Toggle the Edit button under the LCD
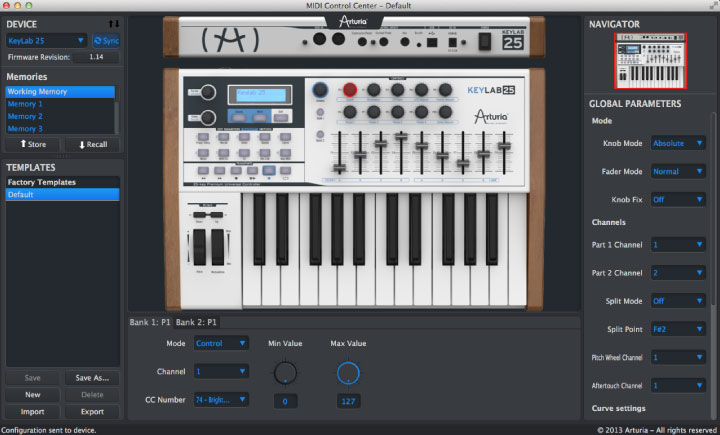The image size is (720, 435). [x=281, y=117]
